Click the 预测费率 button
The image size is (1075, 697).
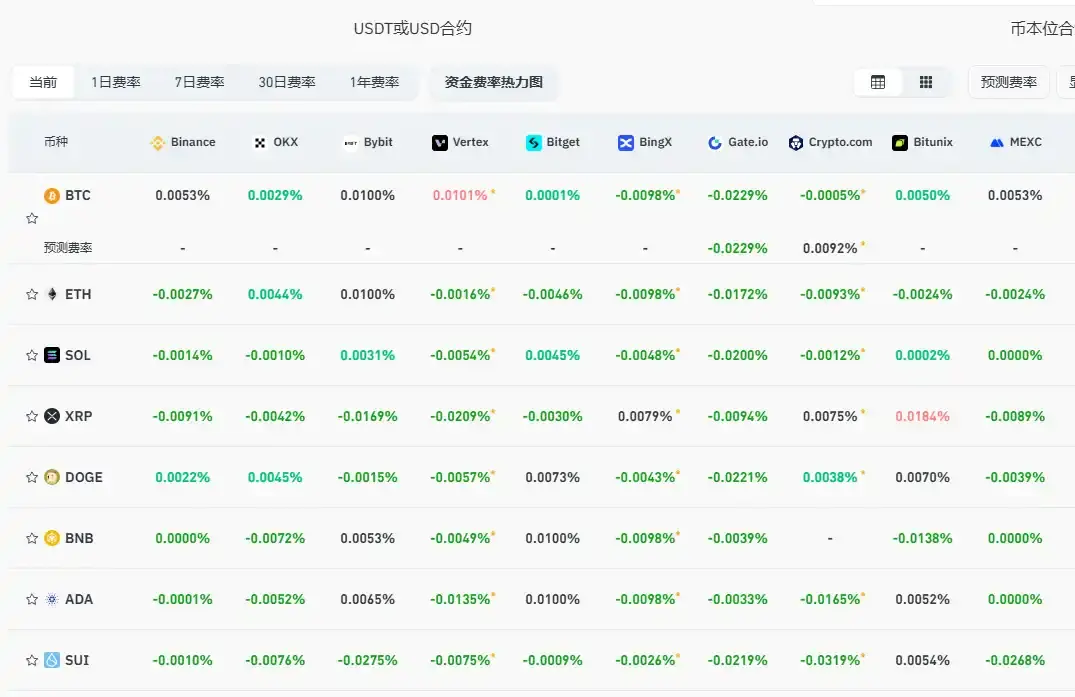pos(1008,82)
